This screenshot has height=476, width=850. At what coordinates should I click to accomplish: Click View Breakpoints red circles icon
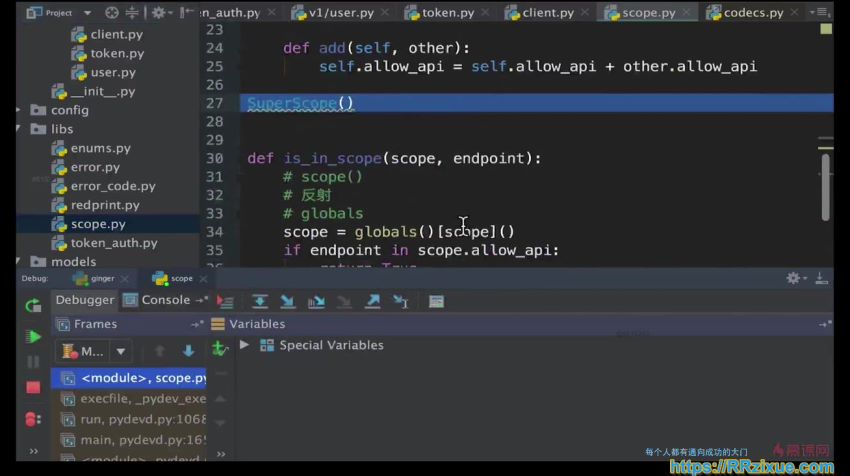click(33, 419)
